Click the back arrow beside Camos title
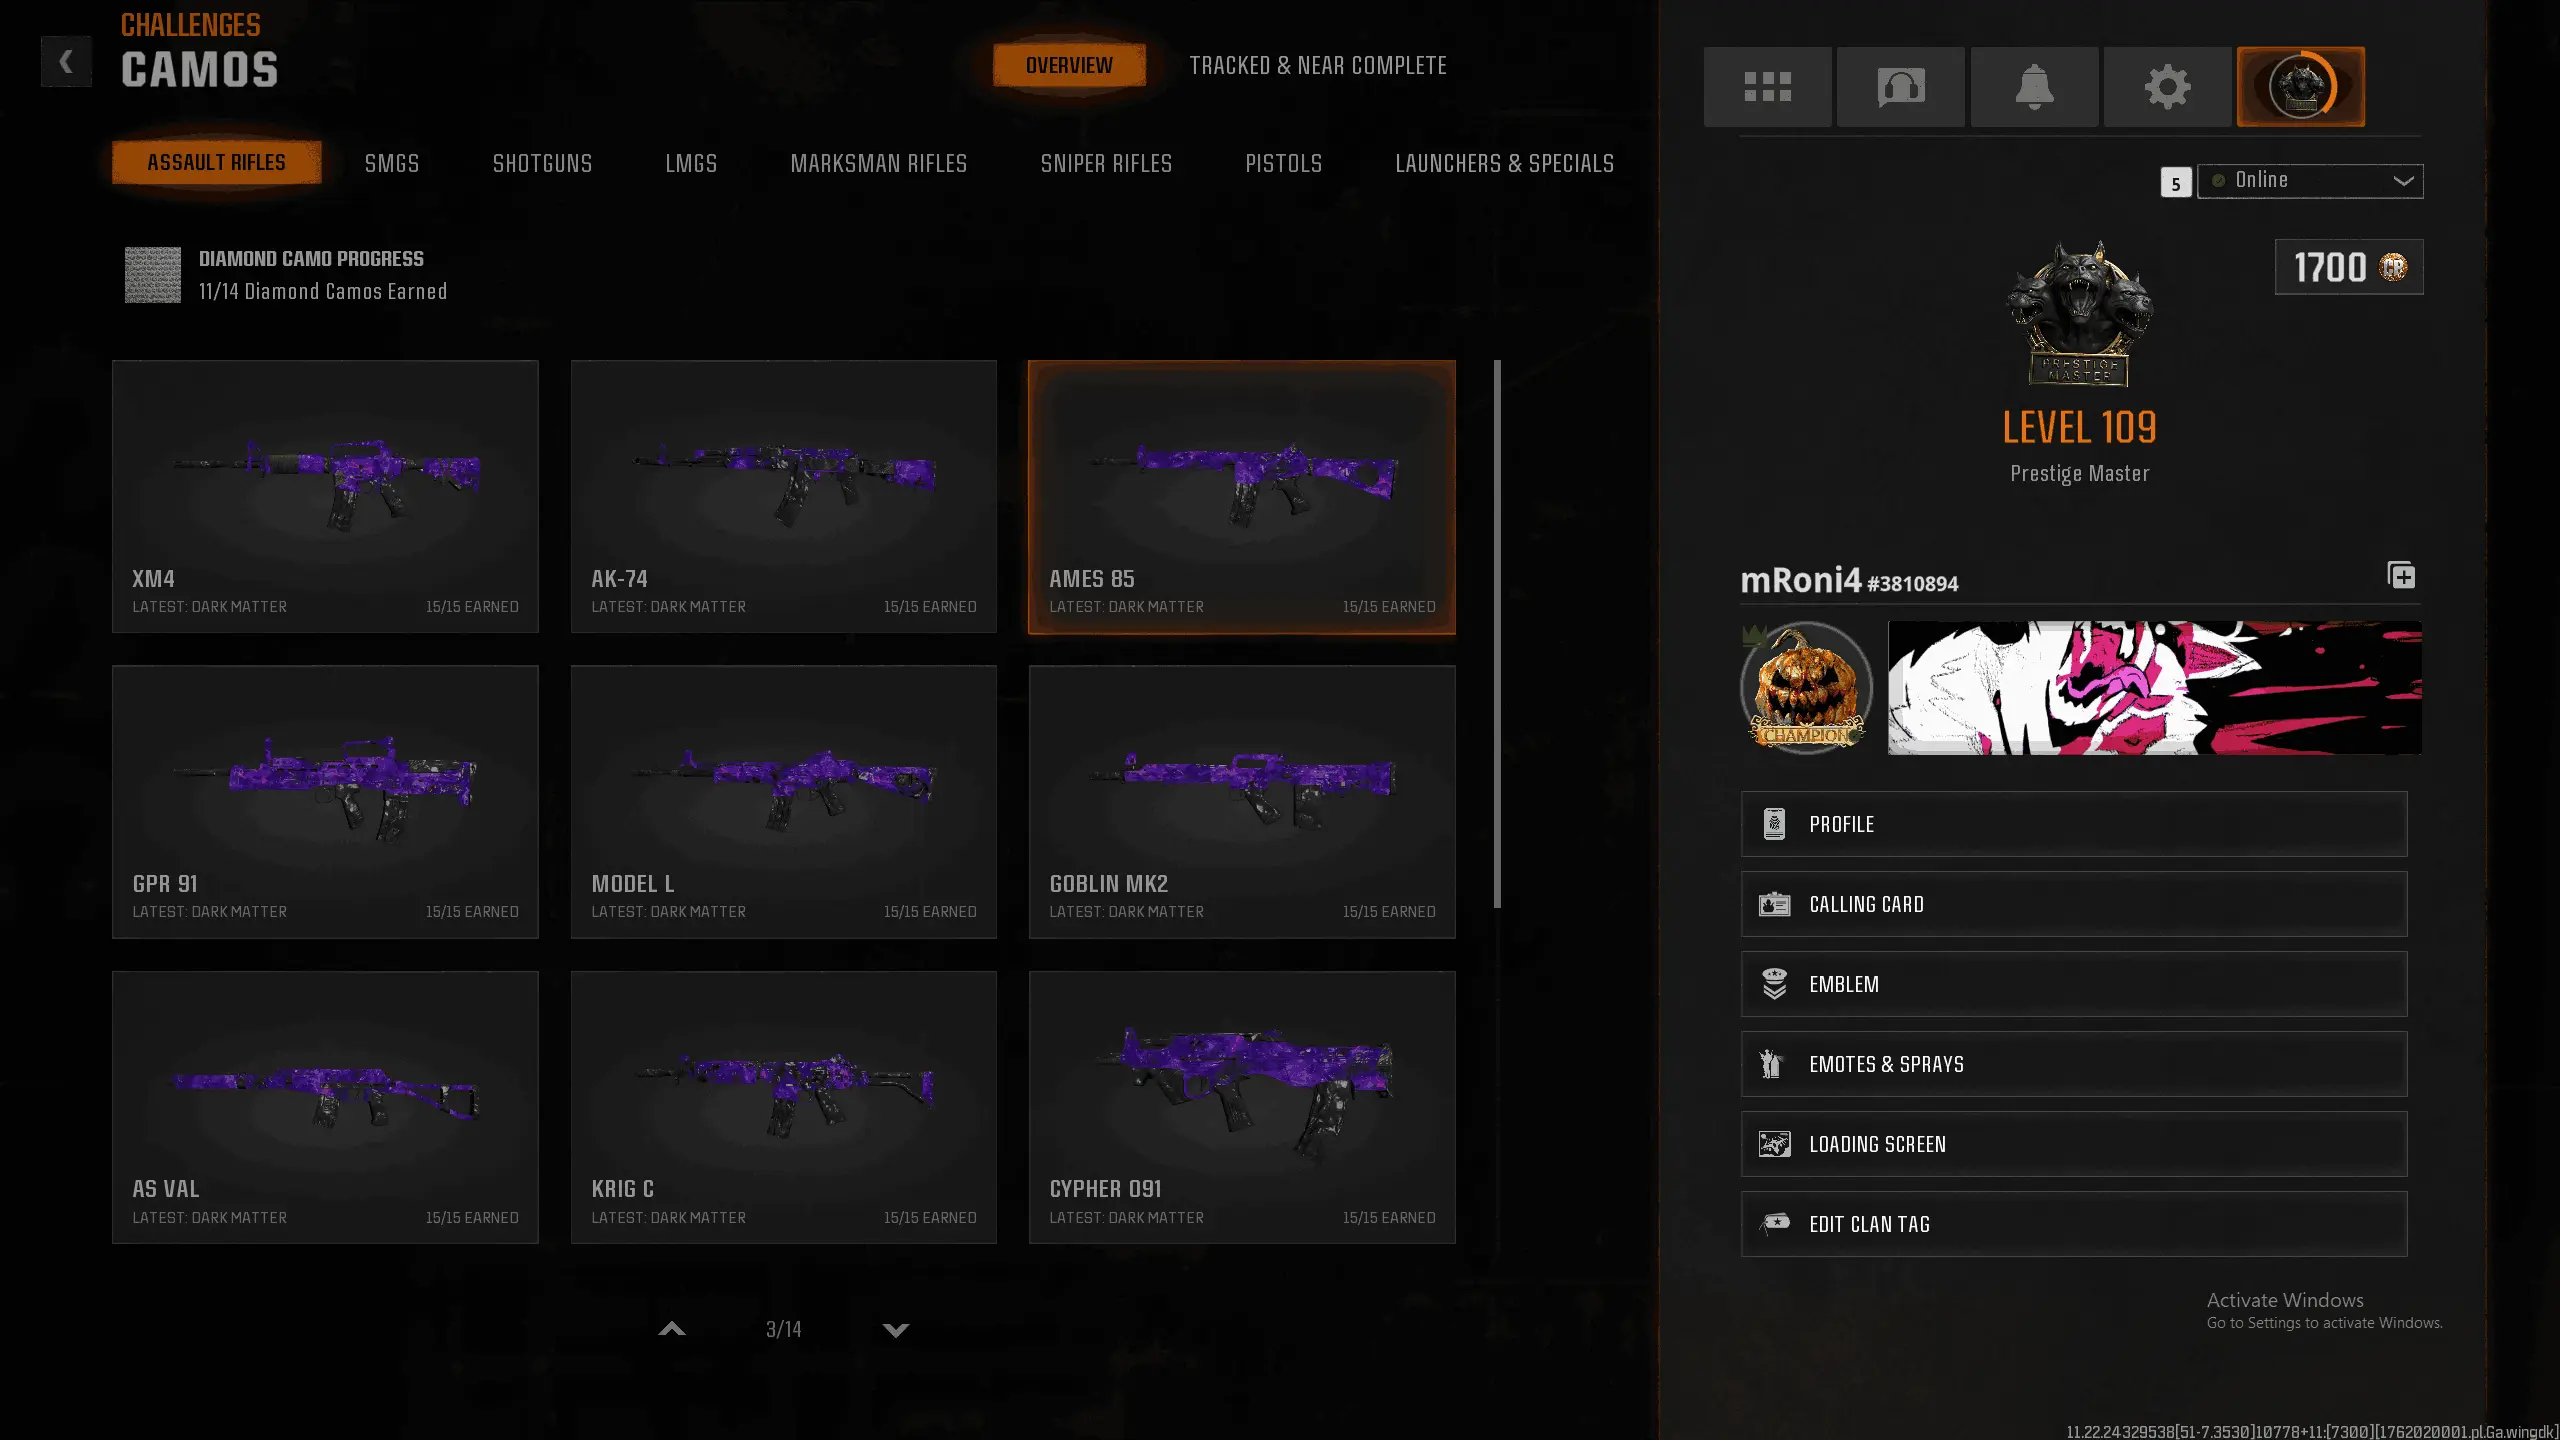The image size is (2560, 1440). click(x=66, y=62)
